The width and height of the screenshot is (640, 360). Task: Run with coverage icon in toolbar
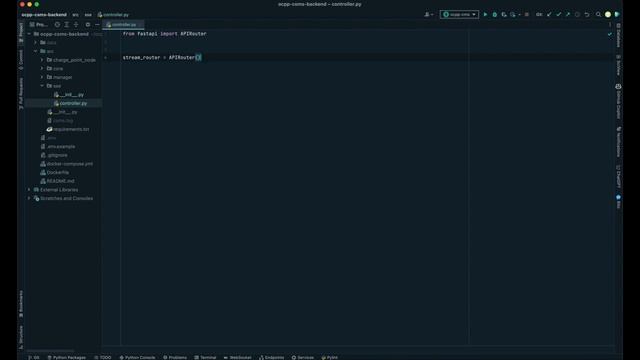pos(504,14)
